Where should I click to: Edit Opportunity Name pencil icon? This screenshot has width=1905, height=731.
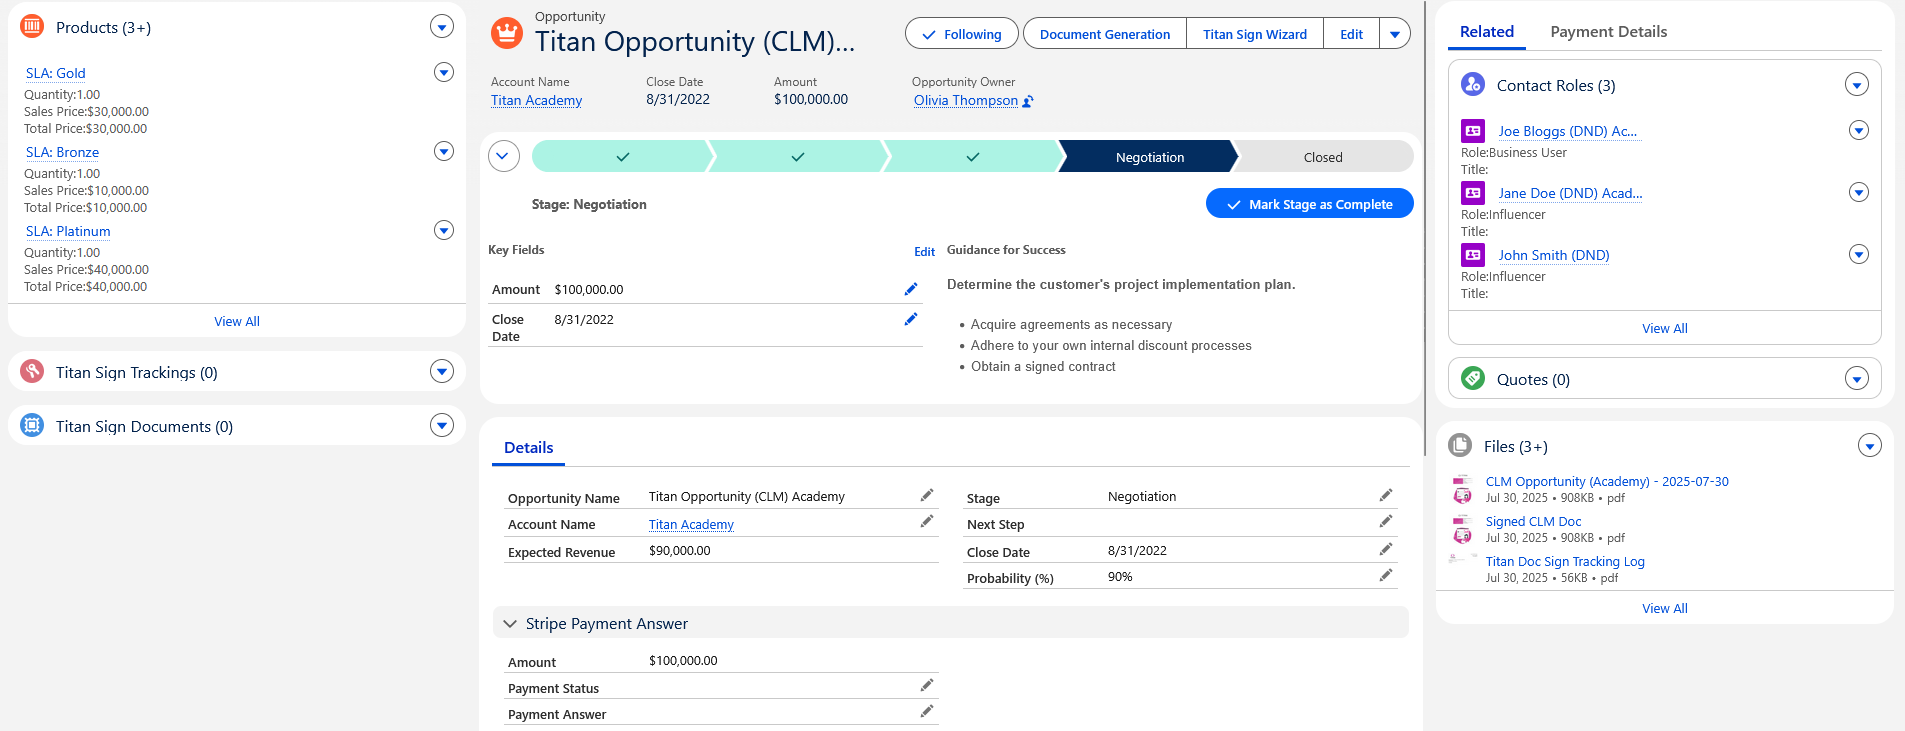click(927, 495)
